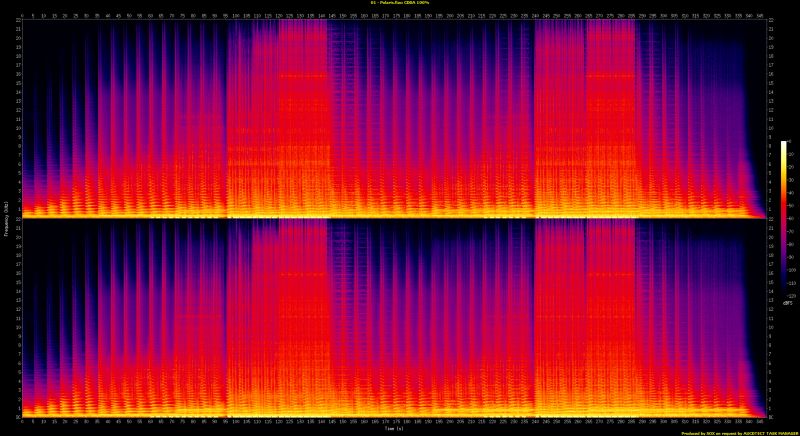Click the "Frequency (kHz)" vertical axis label
The height and width of the screenshot is (436, 800).
pyautogui.click(x=5, y=217)
